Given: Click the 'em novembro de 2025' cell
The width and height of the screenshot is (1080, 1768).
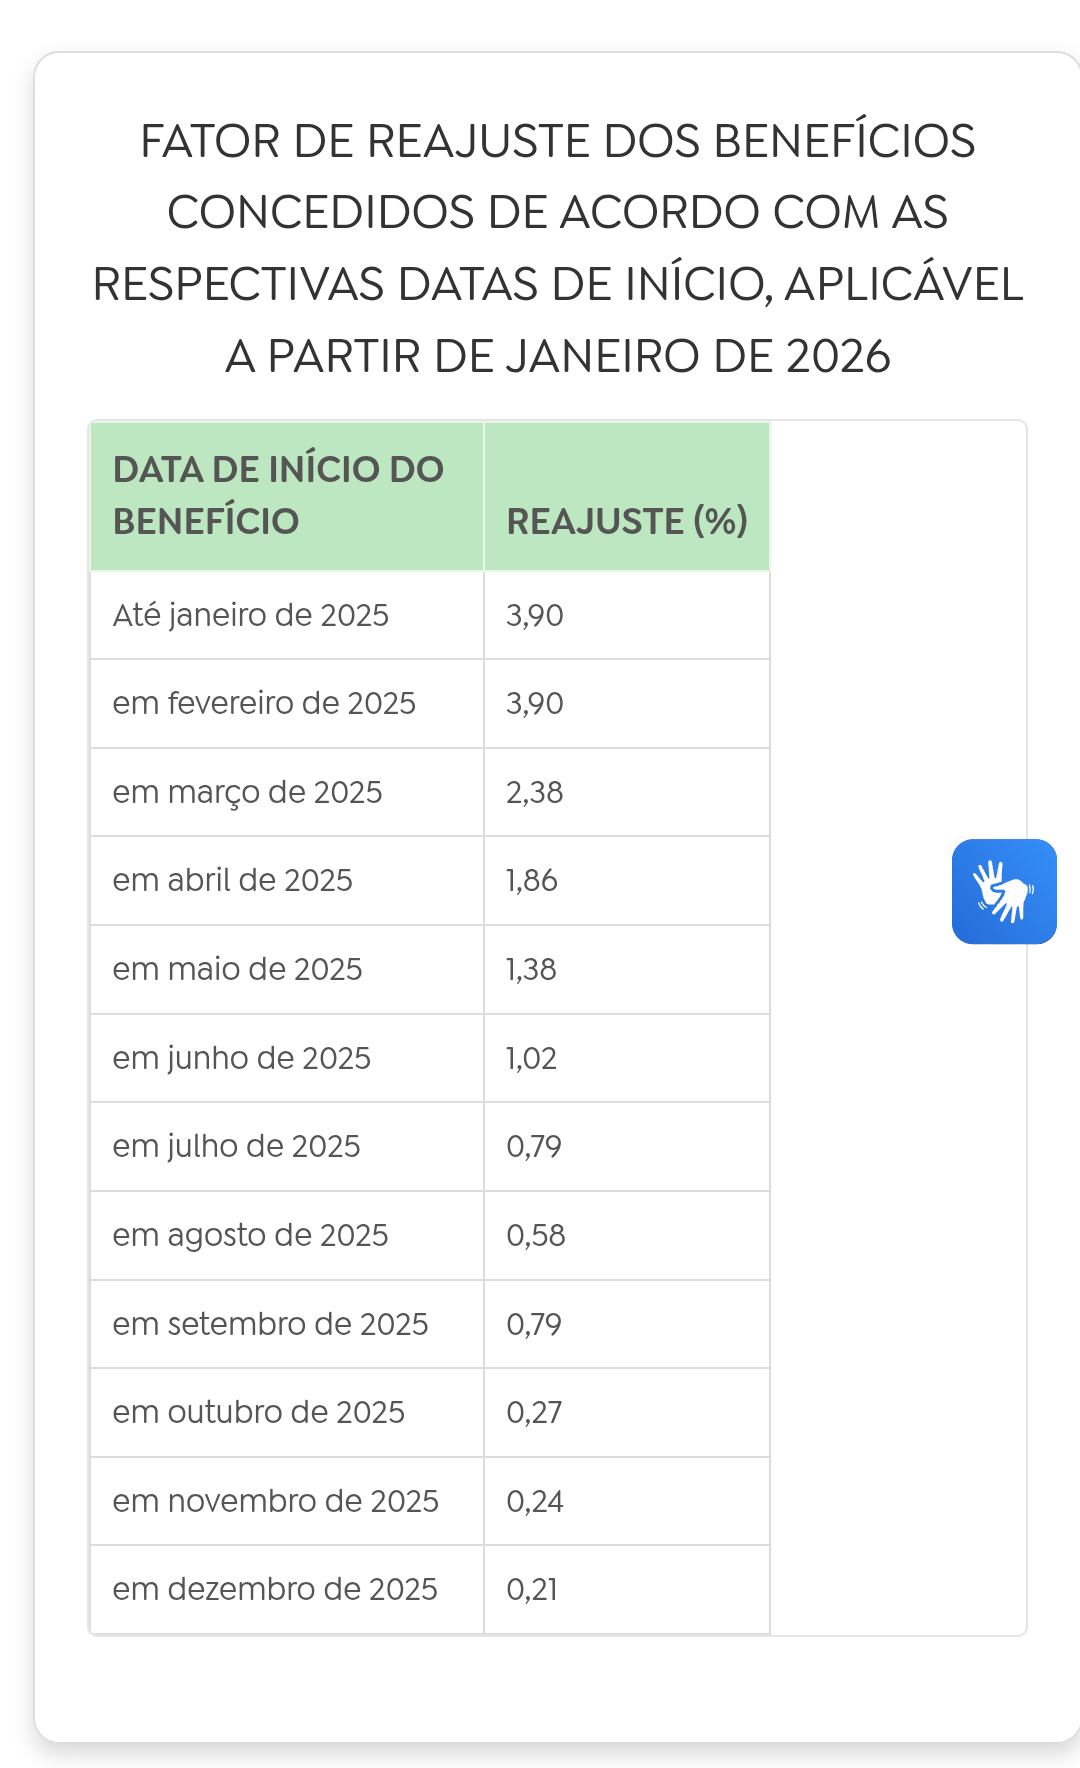Looking at the screenshot, I should click(276, 1501).
